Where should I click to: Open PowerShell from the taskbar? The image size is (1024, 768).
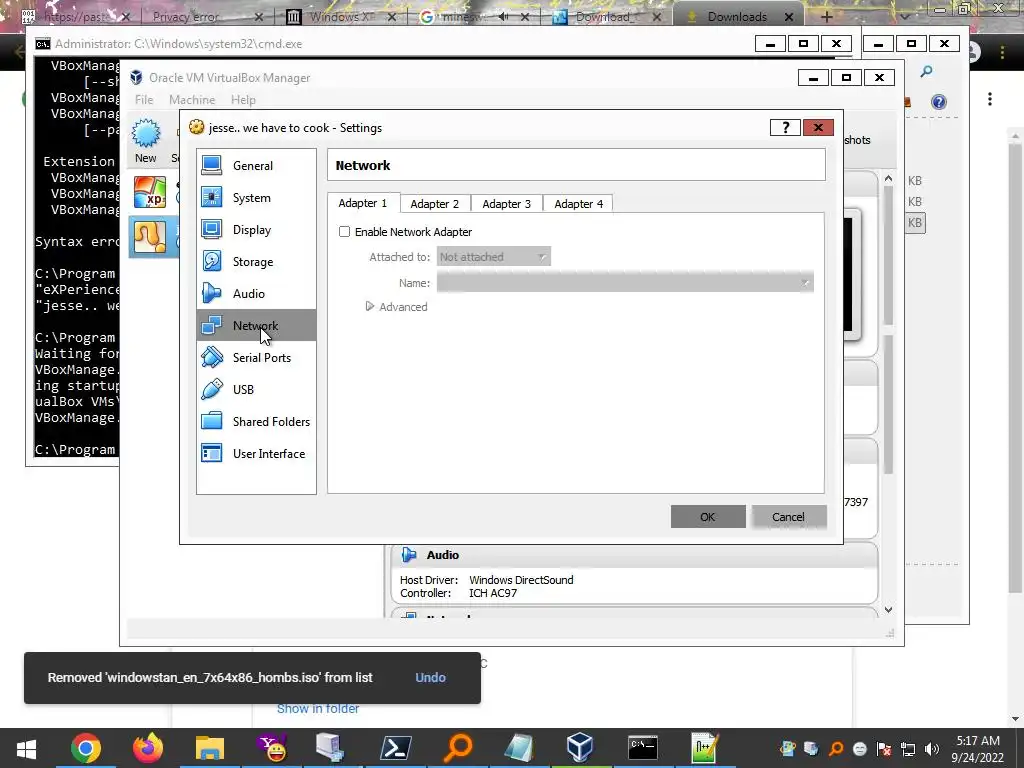(x=396, y=748)
